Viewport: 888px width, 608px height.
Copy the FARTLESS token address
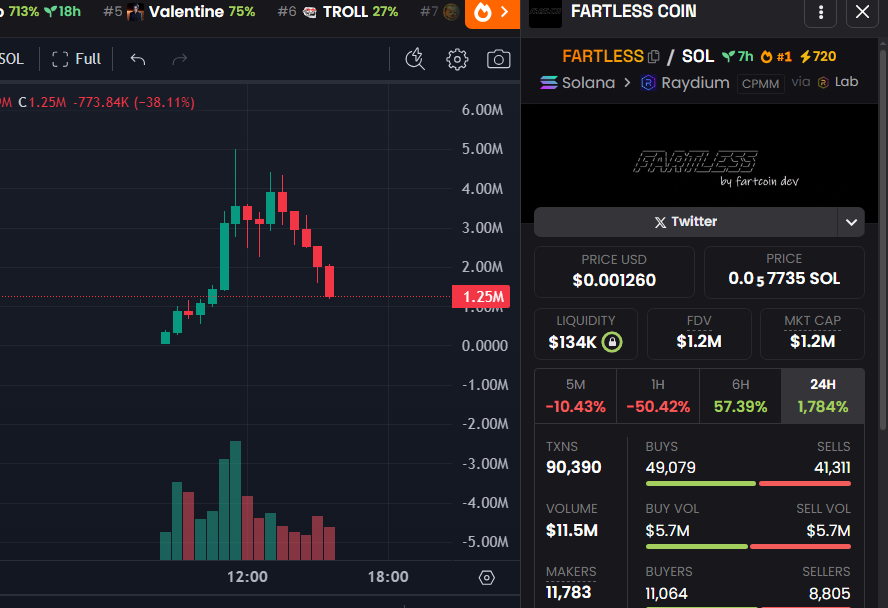654,57
